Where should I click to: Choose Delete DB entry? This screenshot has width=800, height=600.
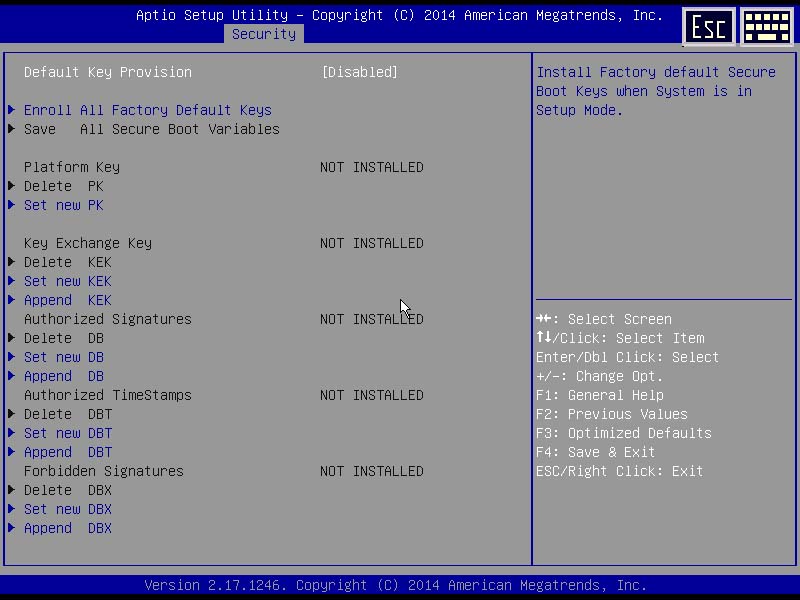pyautogui.click(x=64, y=338)
